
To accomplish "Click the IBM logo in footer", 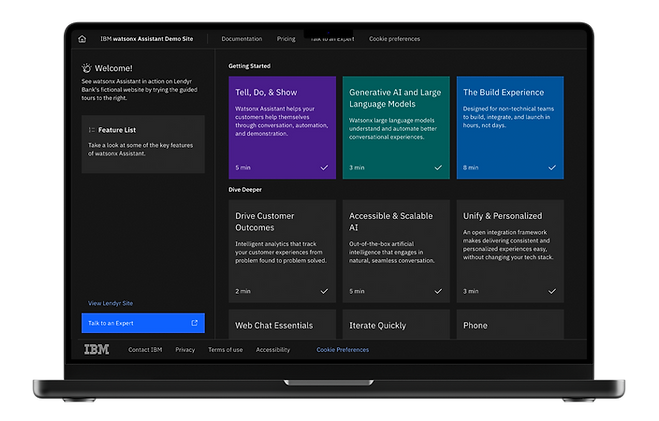I will click(97, 350).
